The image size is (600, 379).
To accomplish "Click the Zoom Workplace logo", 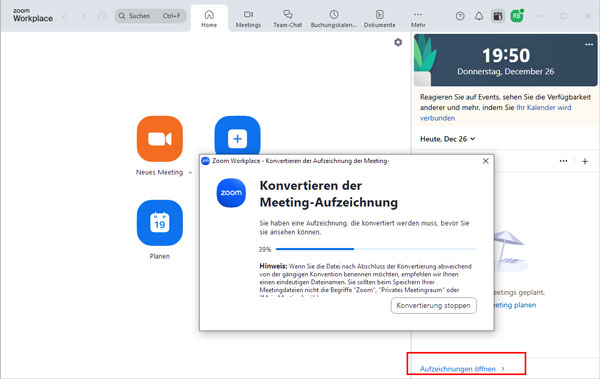I will click(33, 15).
